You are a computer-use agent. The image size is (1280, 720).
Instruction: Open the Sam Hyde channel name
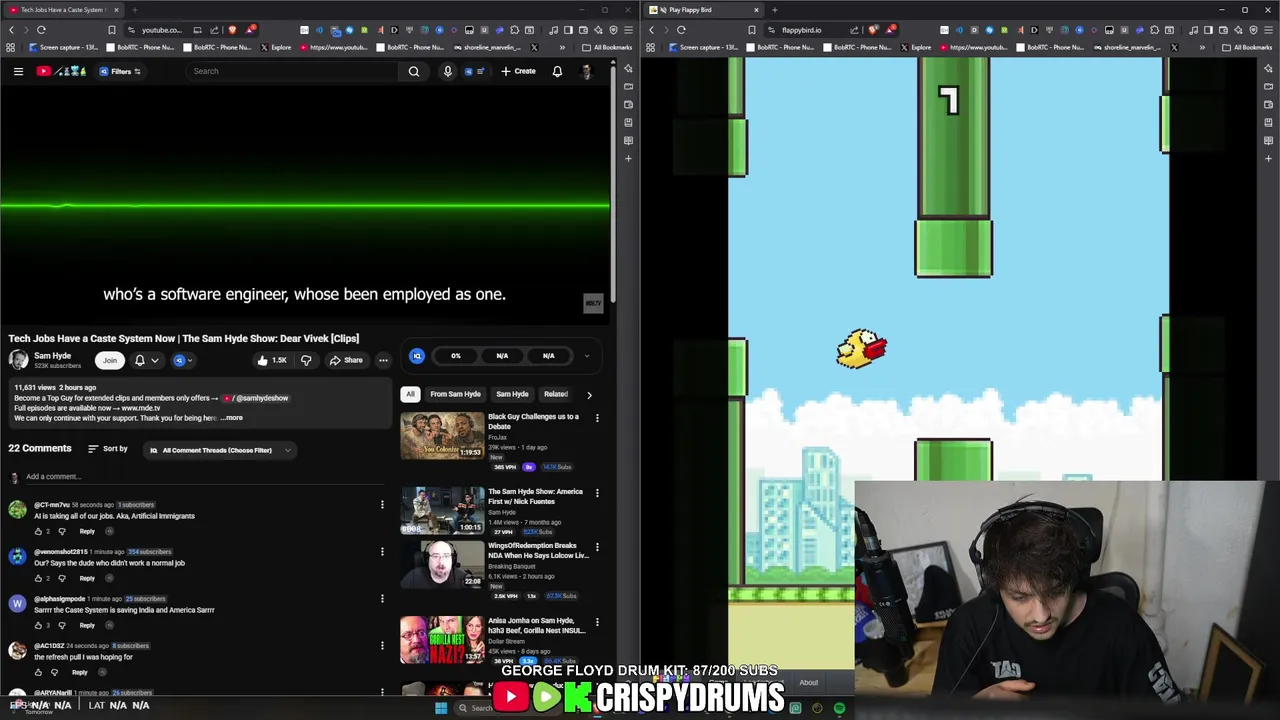52,355
